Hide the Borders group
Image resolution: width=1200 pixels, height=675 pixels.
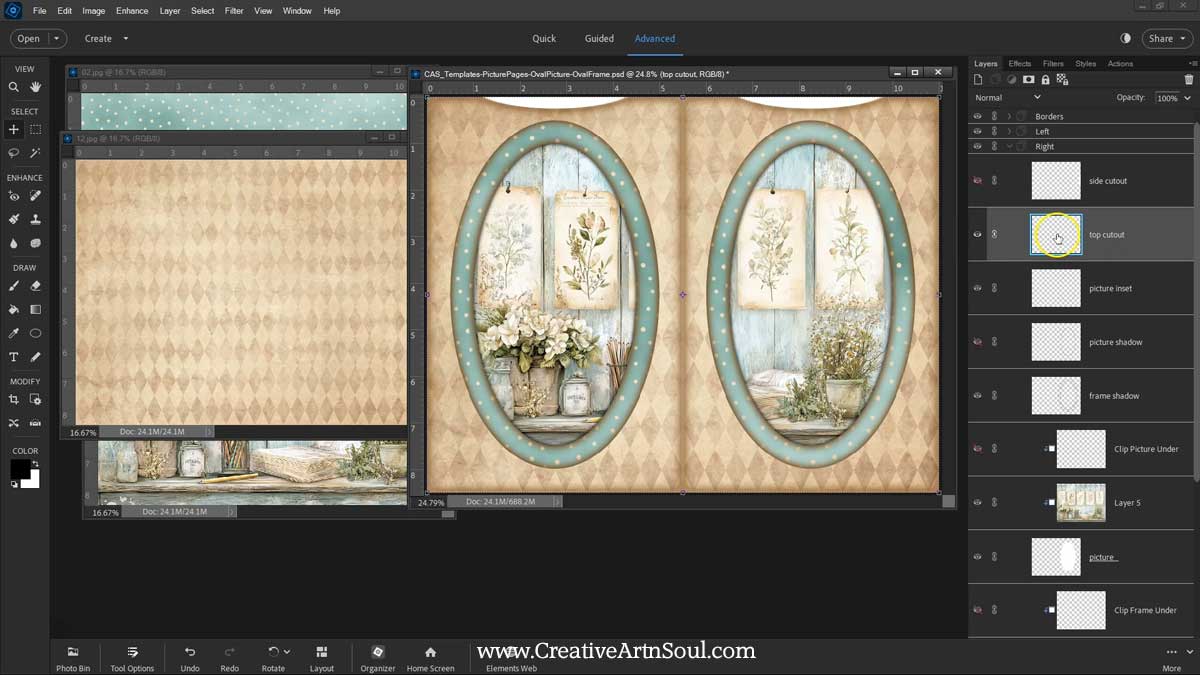click(x=977, y=116)
